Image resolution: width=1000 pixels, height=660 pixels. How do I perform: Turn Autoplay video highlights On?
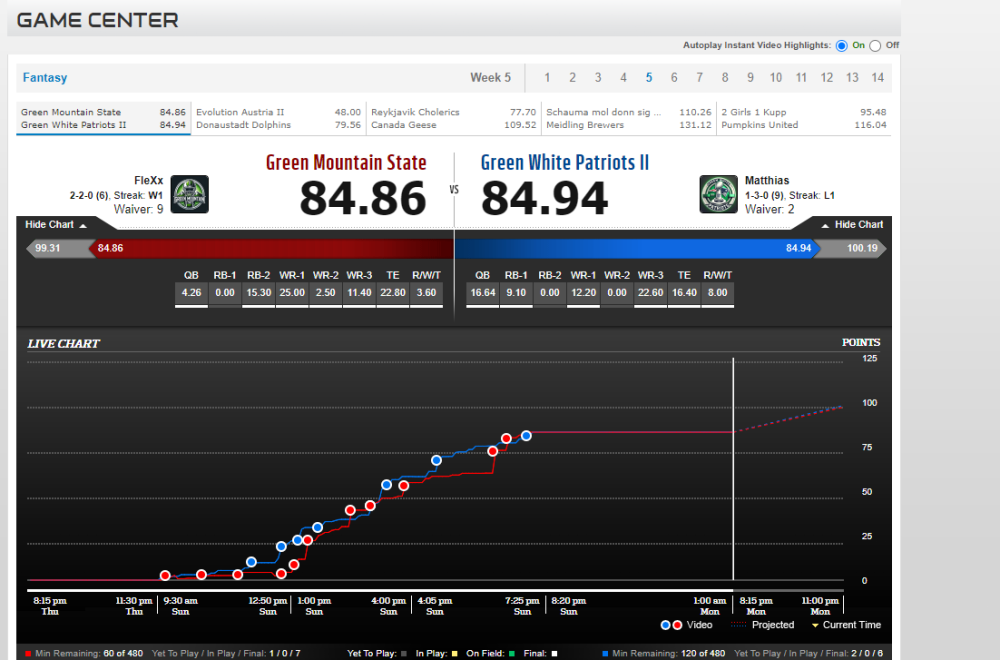click(841, 45)
